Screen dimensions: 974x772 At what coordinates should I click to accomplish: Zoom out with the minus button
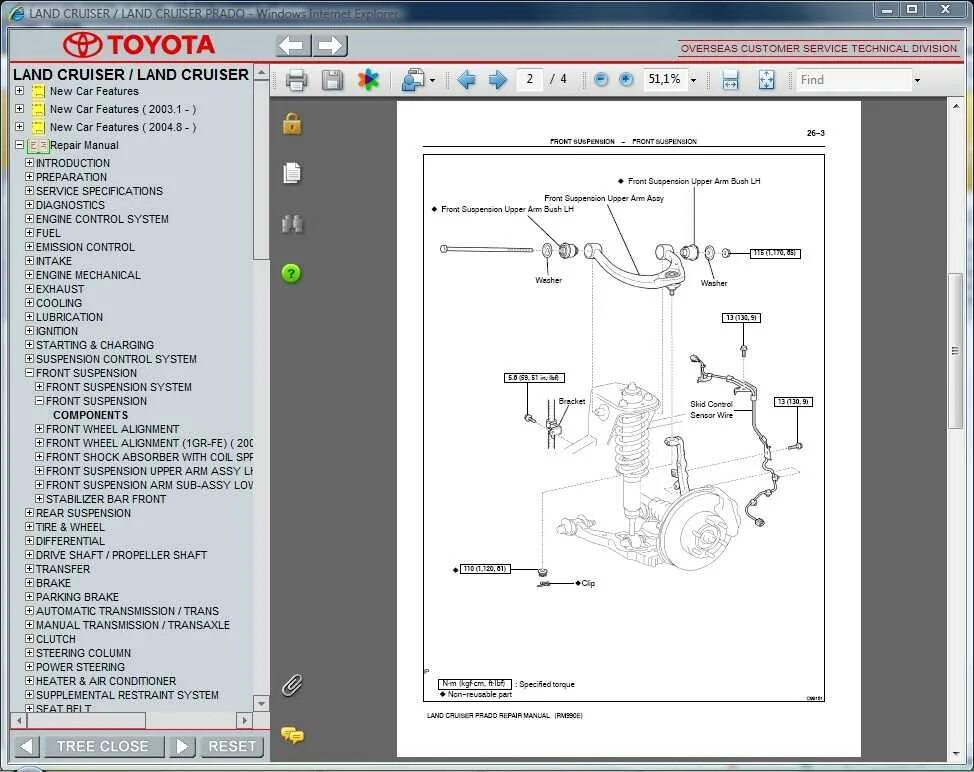(x=601, y=79)
